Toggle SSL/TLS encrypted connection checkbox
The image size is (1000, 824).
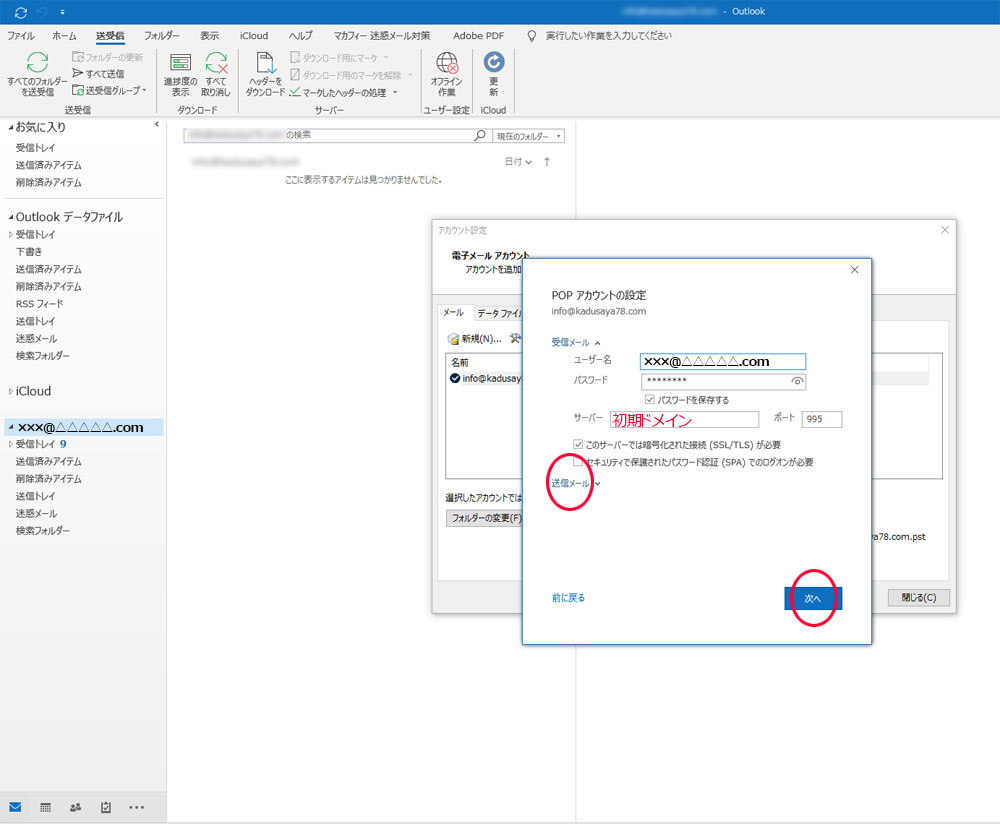coord(578,444)
